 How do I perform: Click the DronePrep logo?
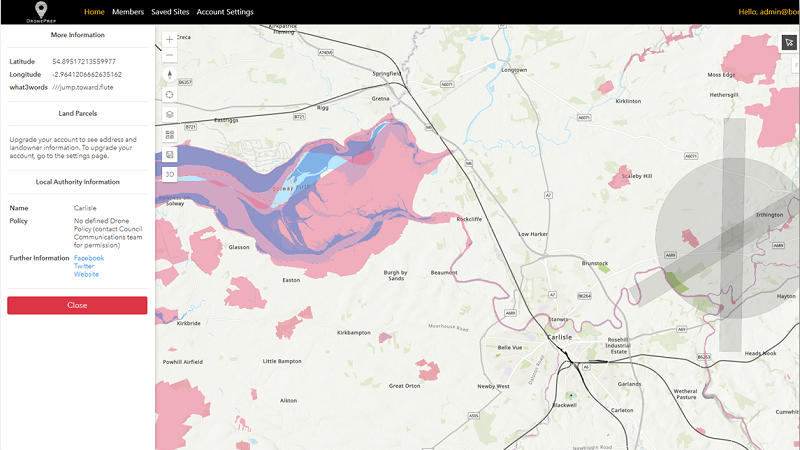(41, 12)
